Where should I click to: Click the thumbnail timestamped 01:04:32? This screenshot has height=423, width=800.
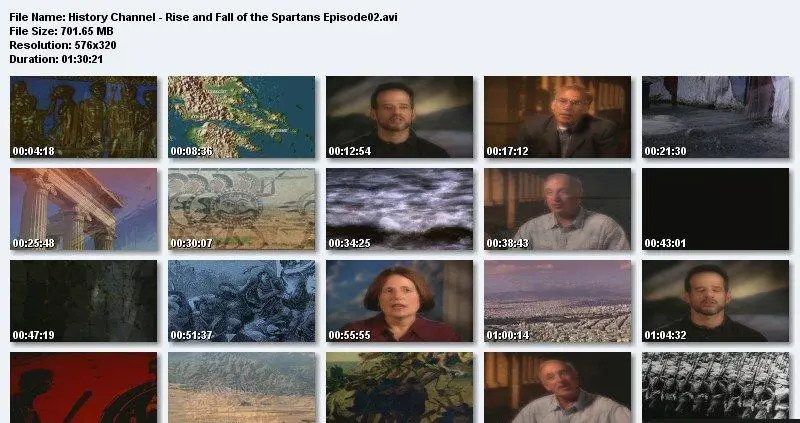[716, 301]
